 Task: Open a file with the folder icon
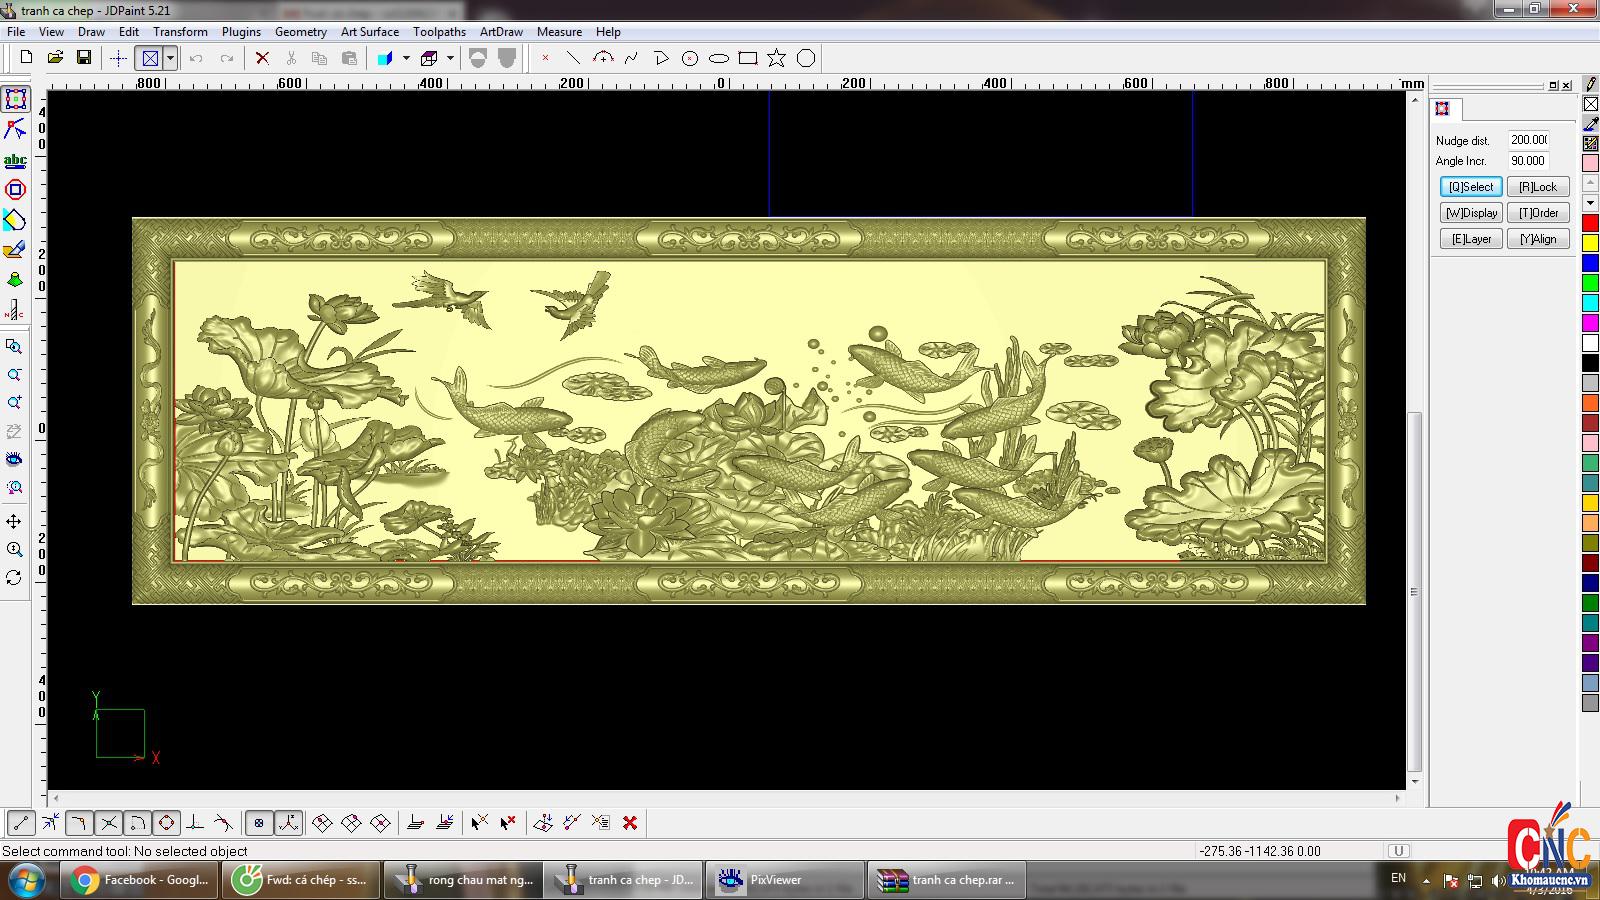point(55,58)
